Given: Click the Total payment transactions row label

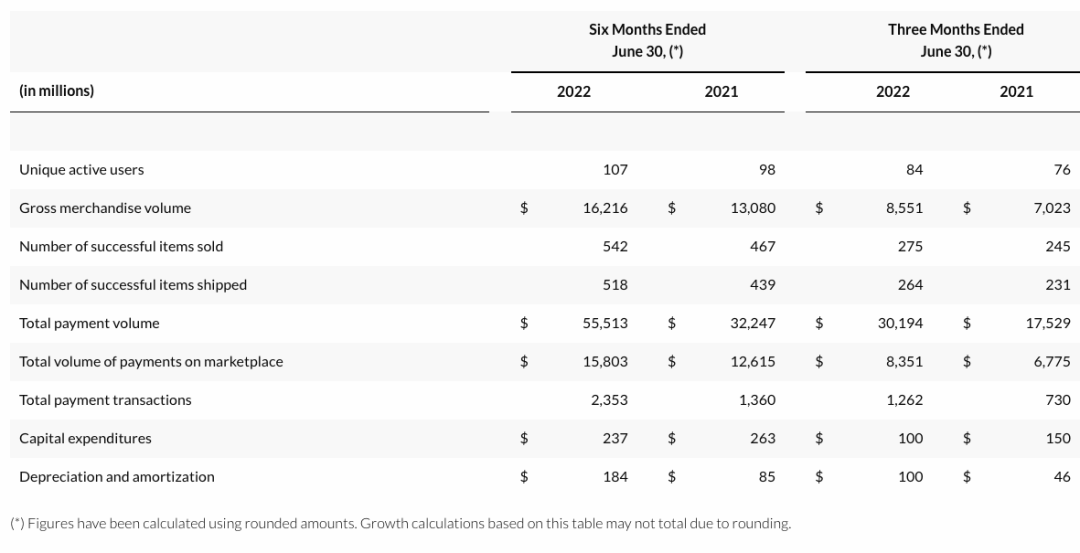Looking at the screenshot, I should pyautogui.click(x=105, y=400).
